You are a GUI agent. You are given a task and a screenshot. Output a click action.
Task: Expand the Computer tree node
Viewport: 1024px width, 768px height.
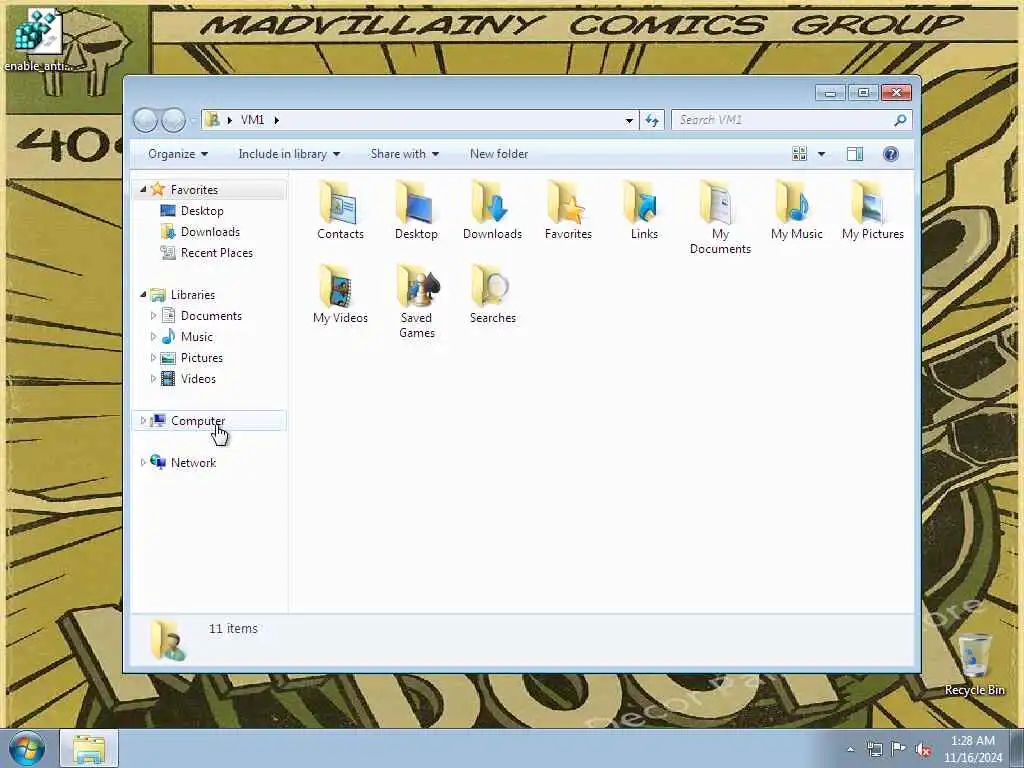tap(143, 421)
